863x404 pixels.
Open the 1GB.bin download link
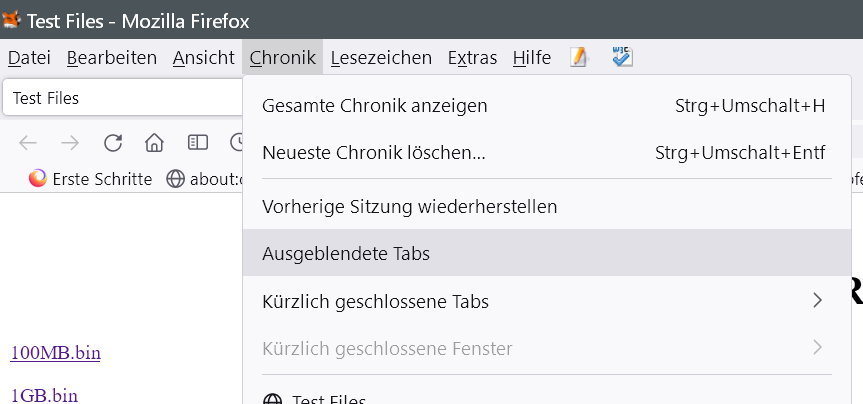click(44, 395)
